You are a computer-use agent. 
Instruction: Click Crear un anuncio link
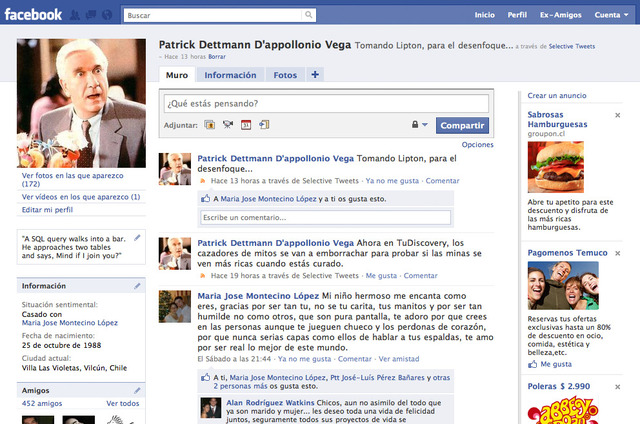557,95
